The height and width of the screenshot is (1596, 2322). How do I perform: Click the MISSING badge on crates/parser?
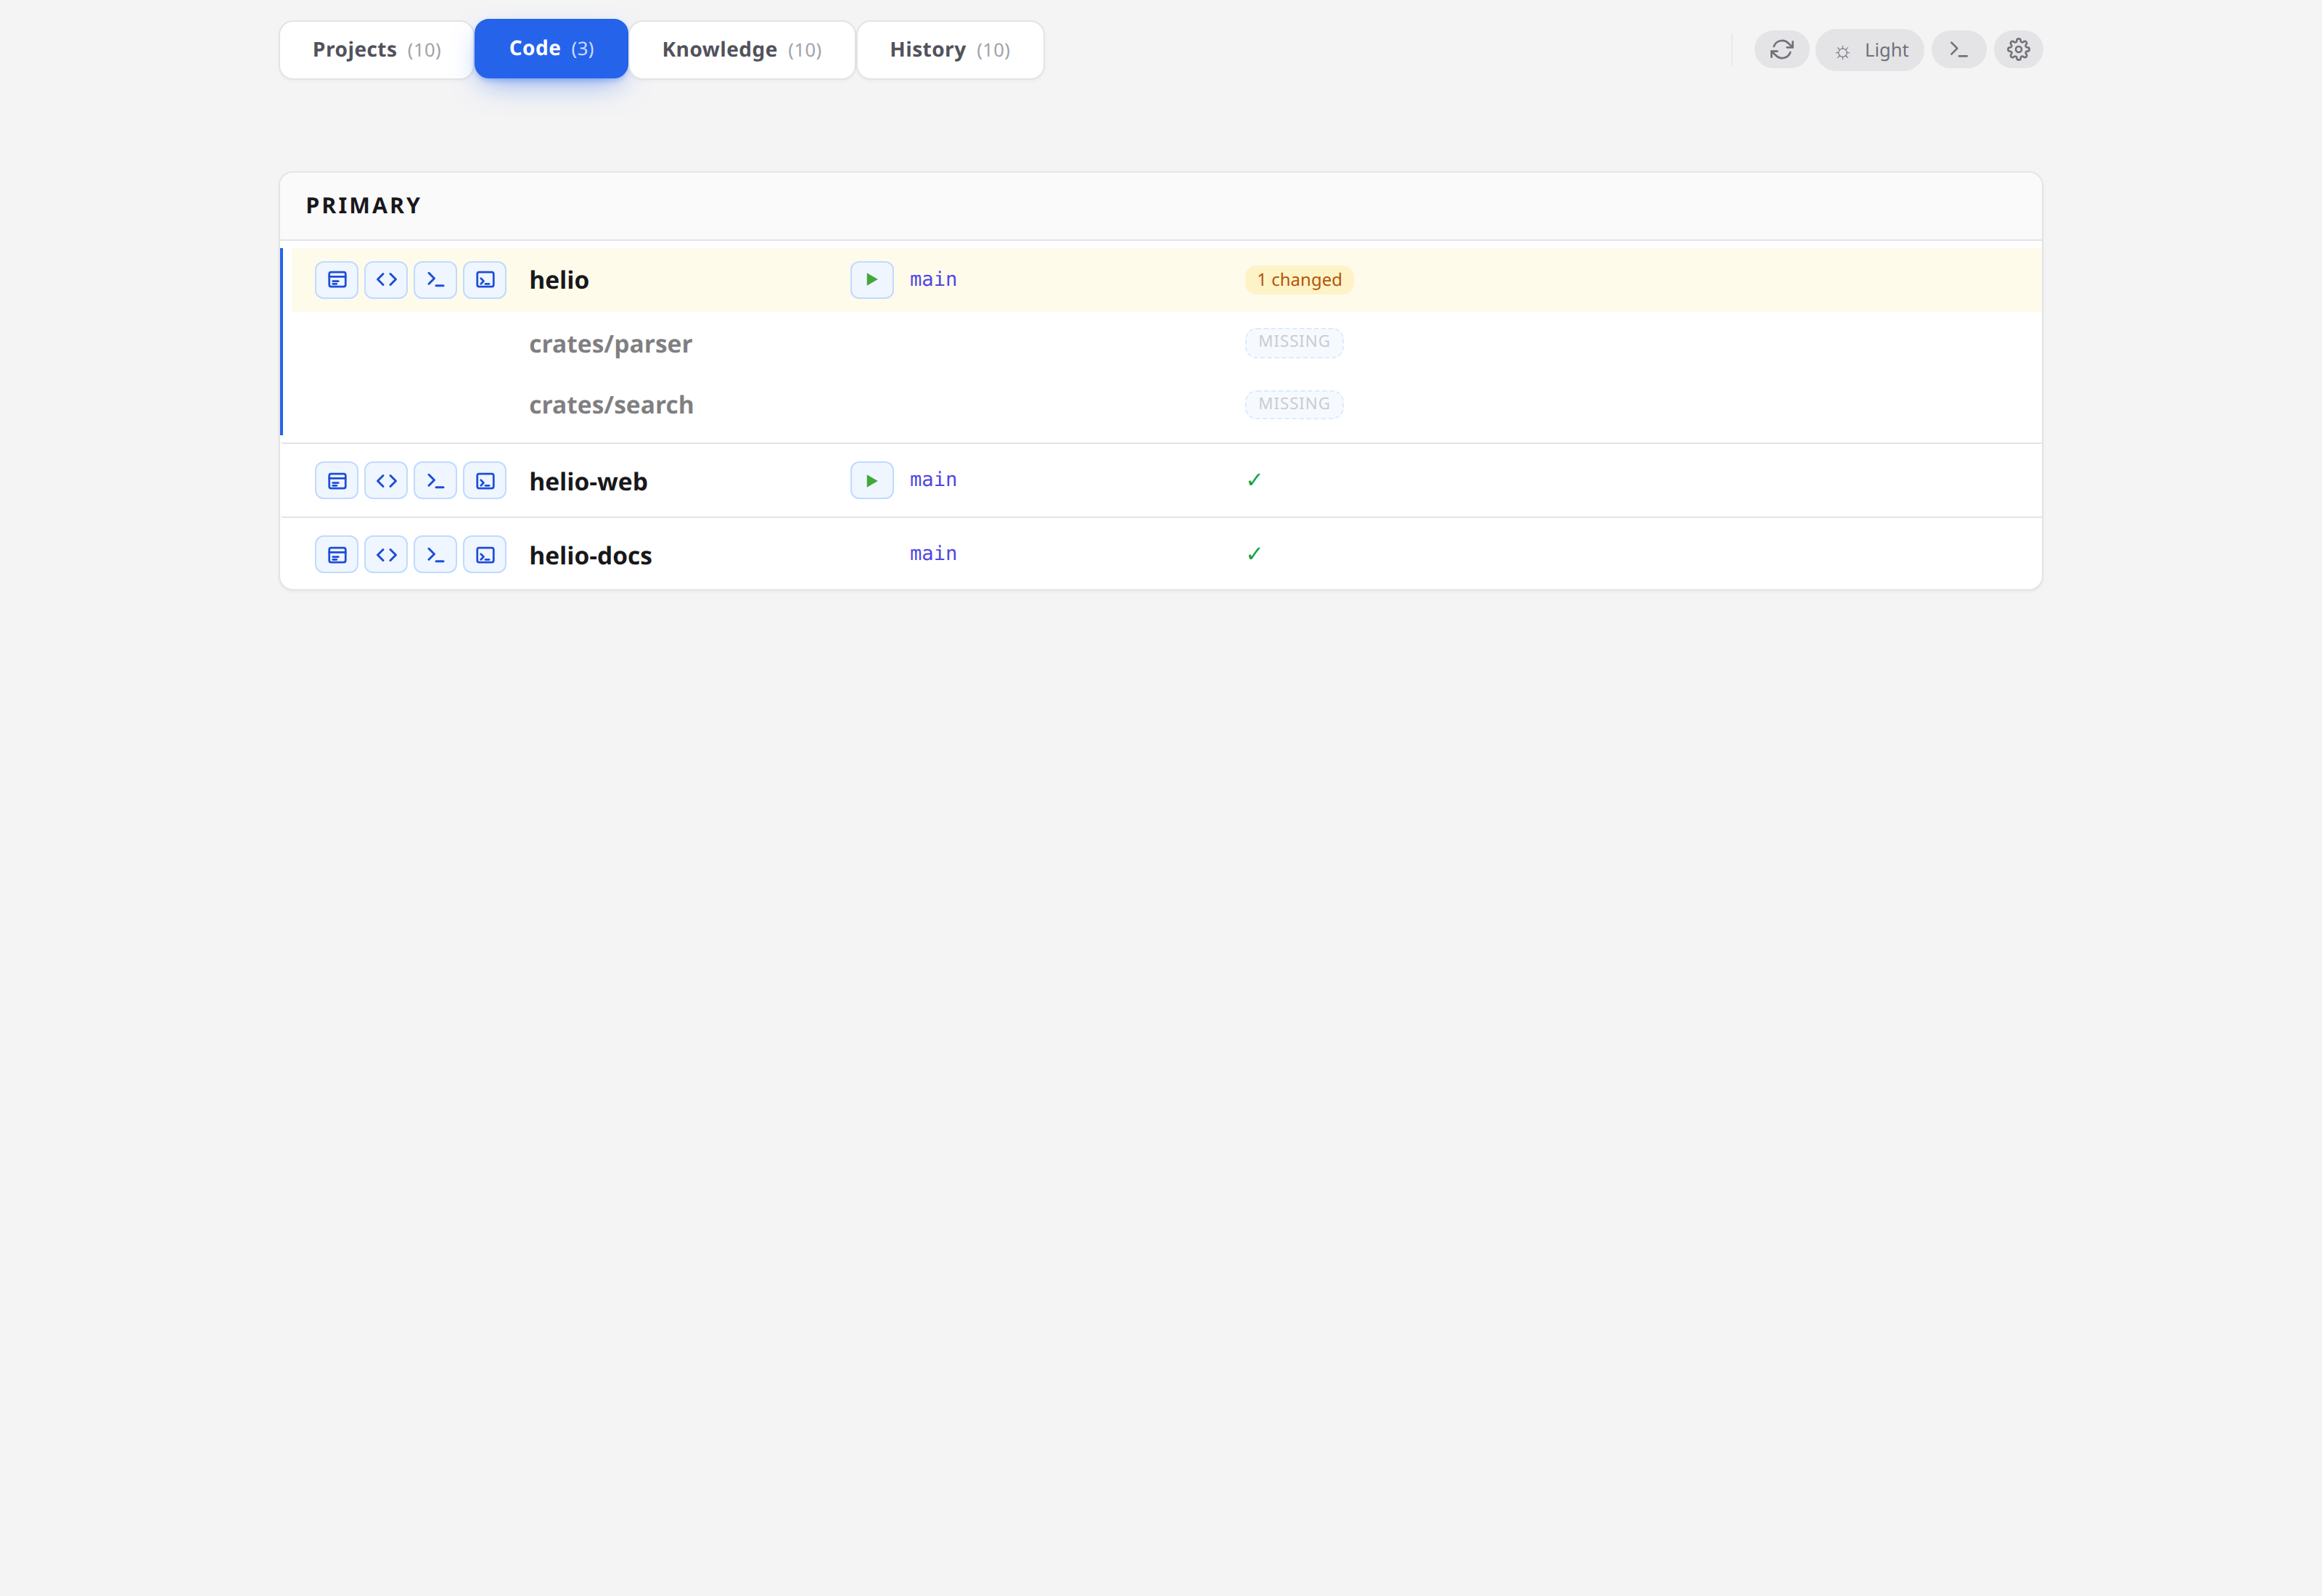[1293, 342]
